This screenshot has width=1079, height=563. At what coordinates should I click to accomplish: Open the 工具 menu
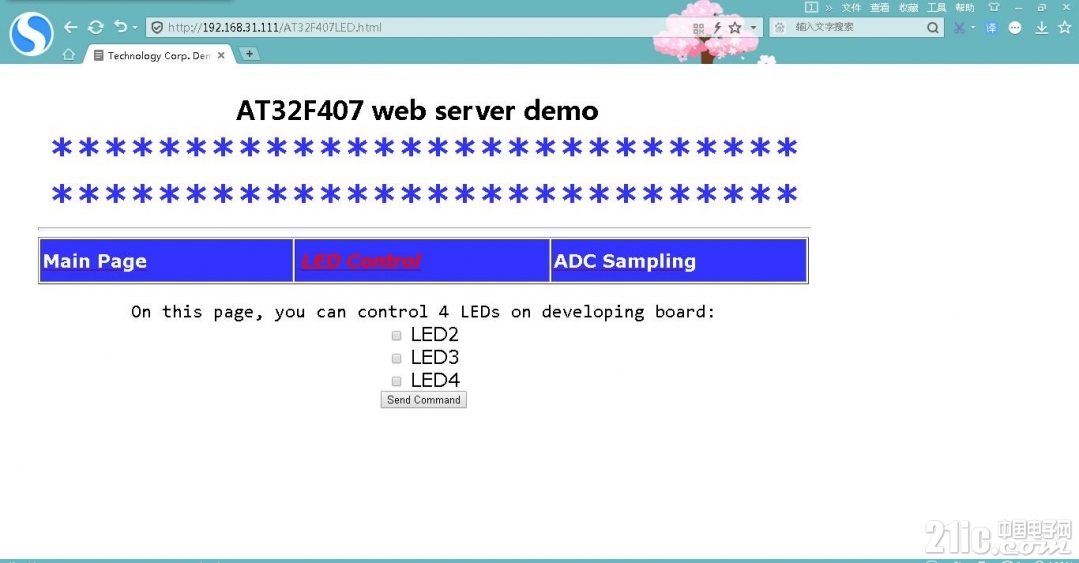937,8
